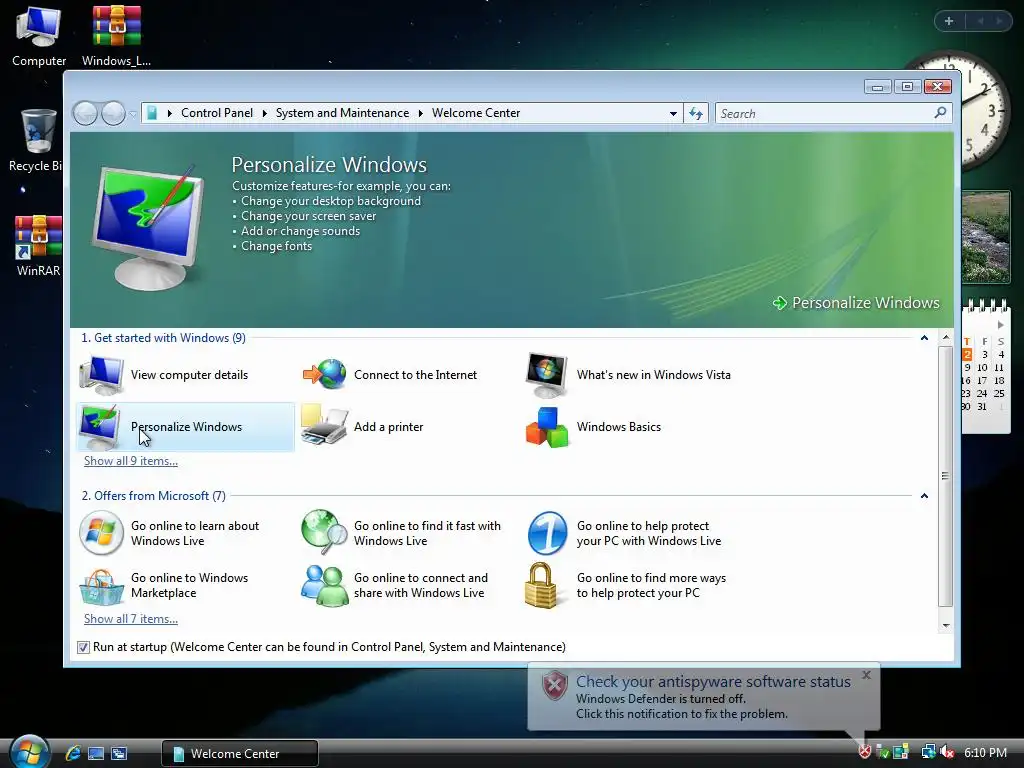Click Go online to Windows Marketplace text
Image resolution: width=1024 pixels, height=768 pixels.
pos(189,585)
